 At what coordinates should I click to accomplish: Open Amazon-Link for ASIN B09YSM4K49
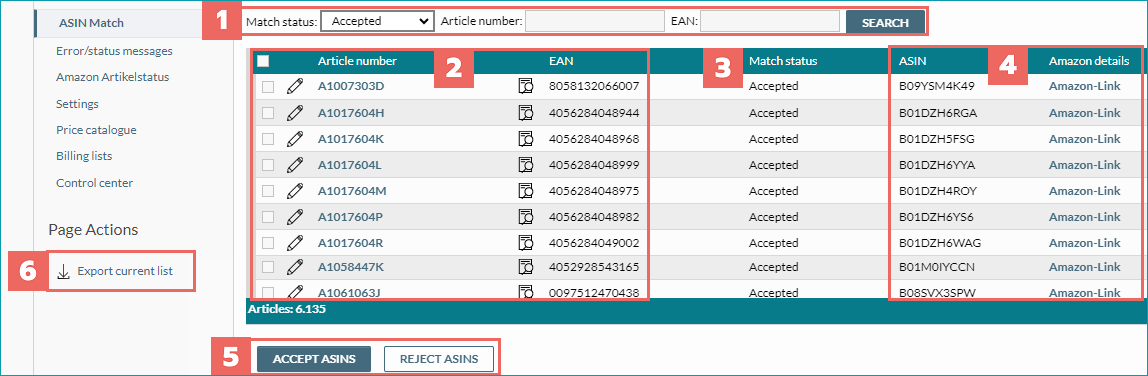1084,87
